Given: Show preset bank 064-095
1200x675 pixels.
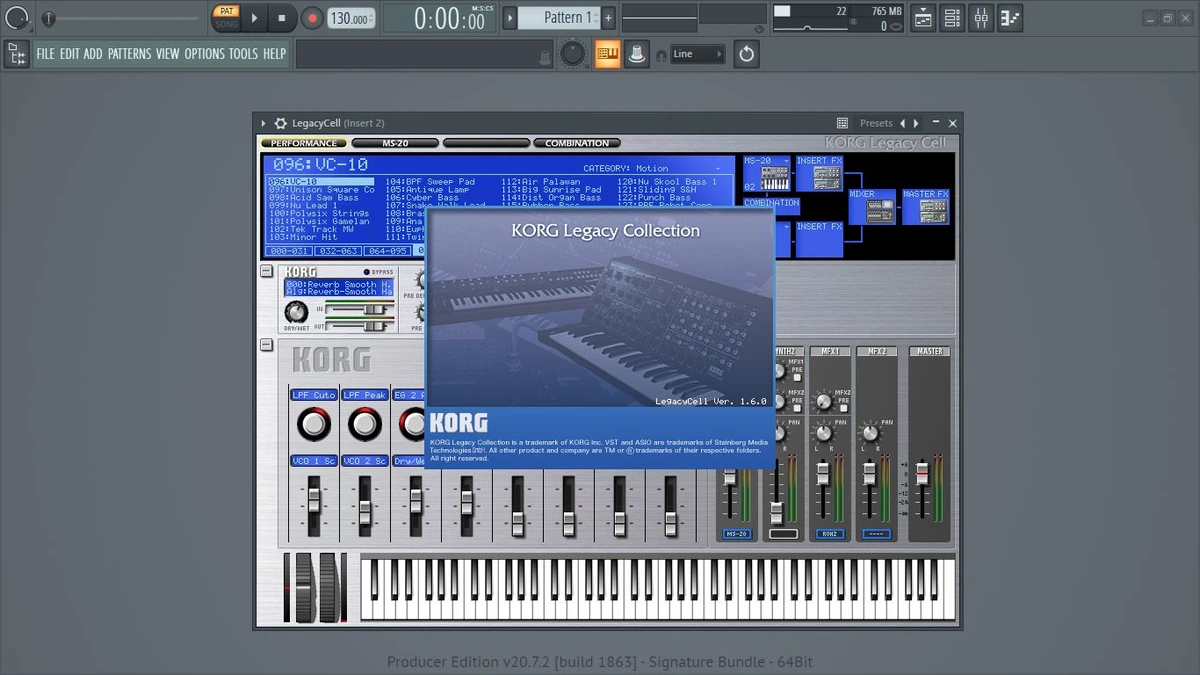Looking at the screenshot, I should [385, 251].
